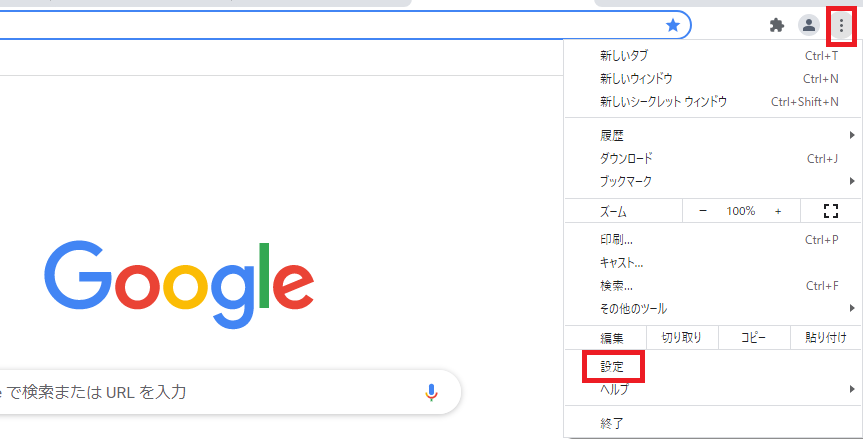
Task: Click the コピー button
Action: tap(753, 337)
